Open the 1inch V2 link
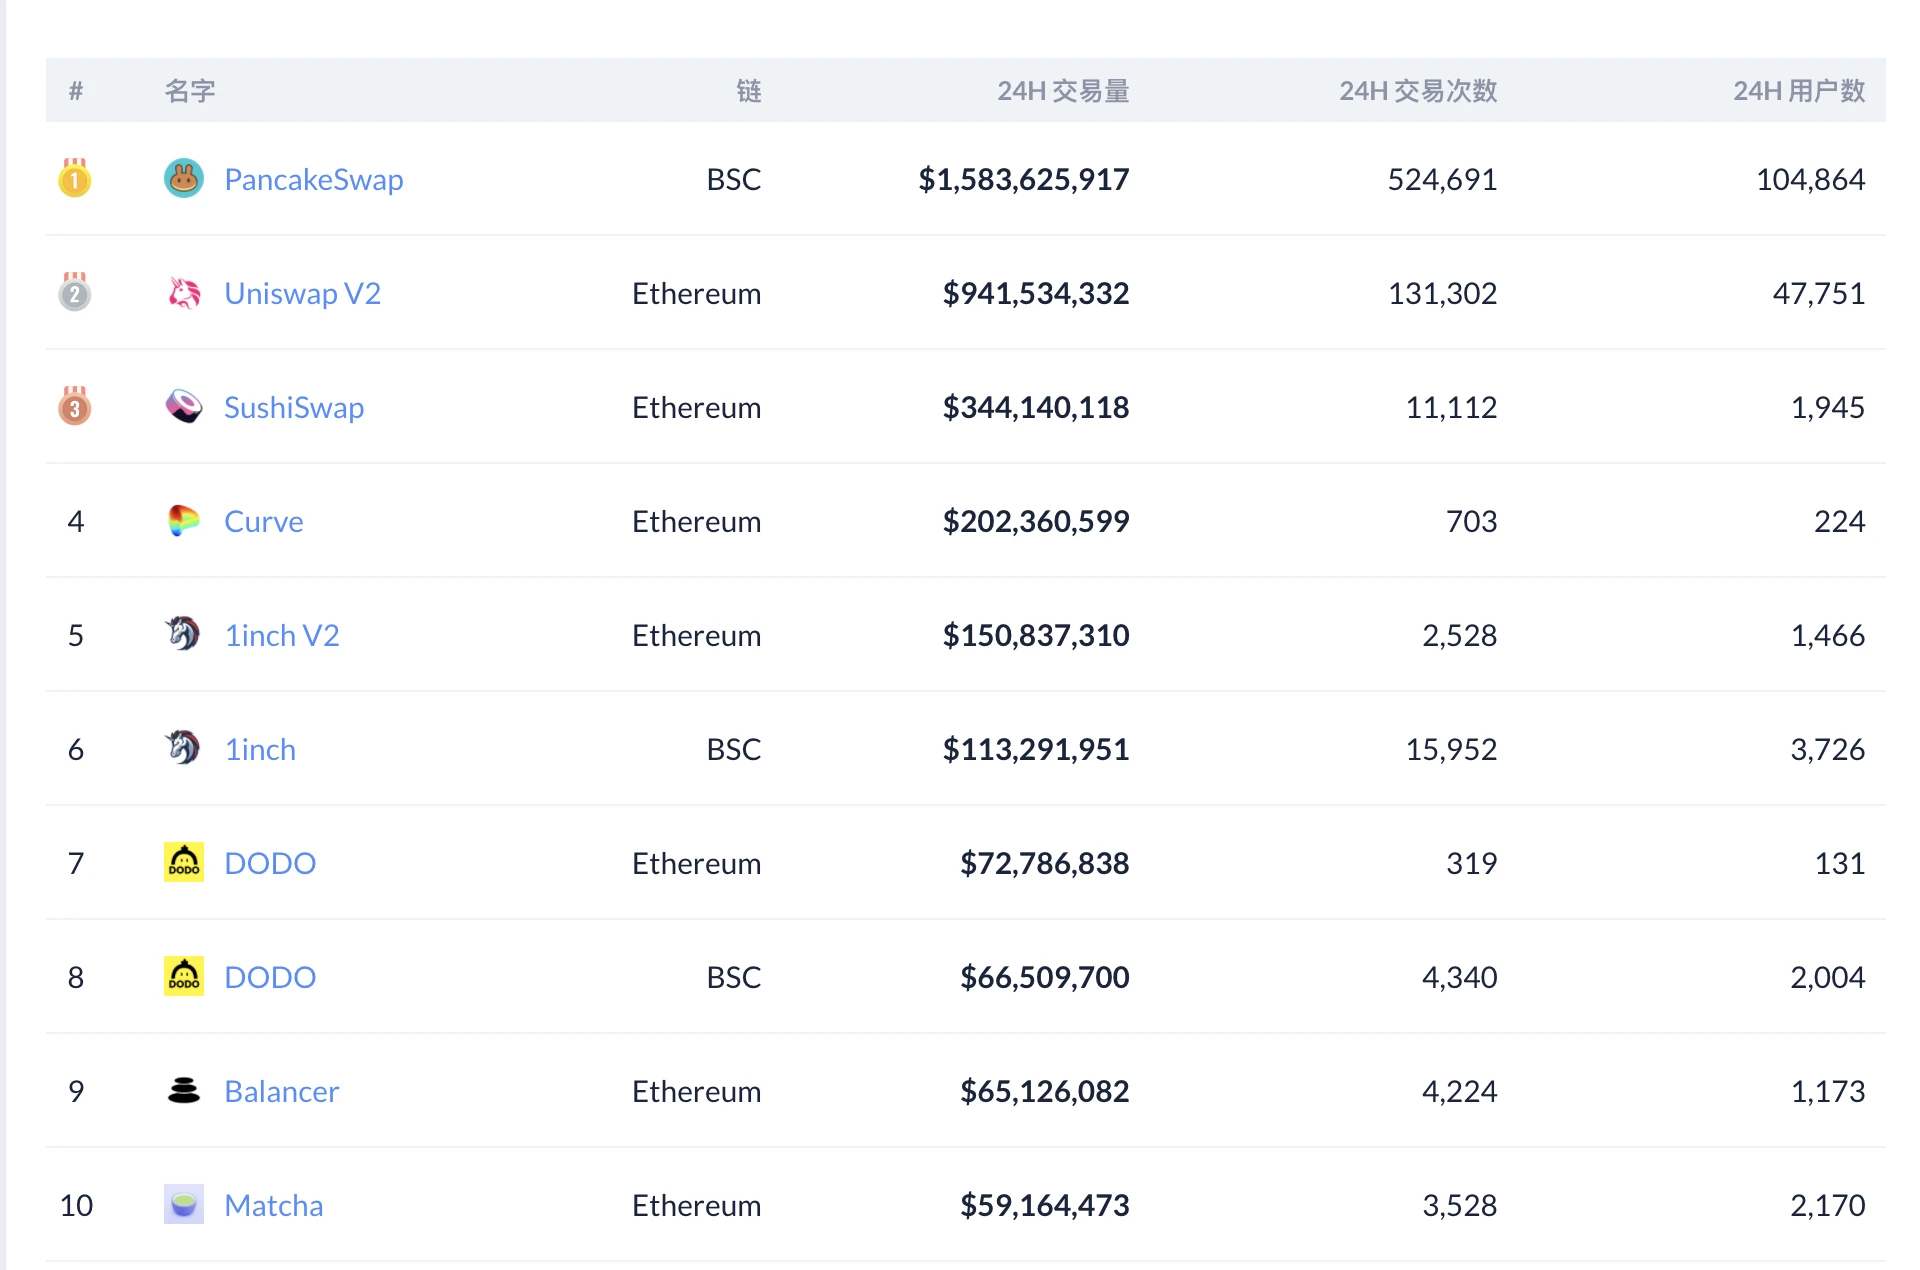Image resolution: width=1920 pixels, height=1270 pixels. coord(282,636)
